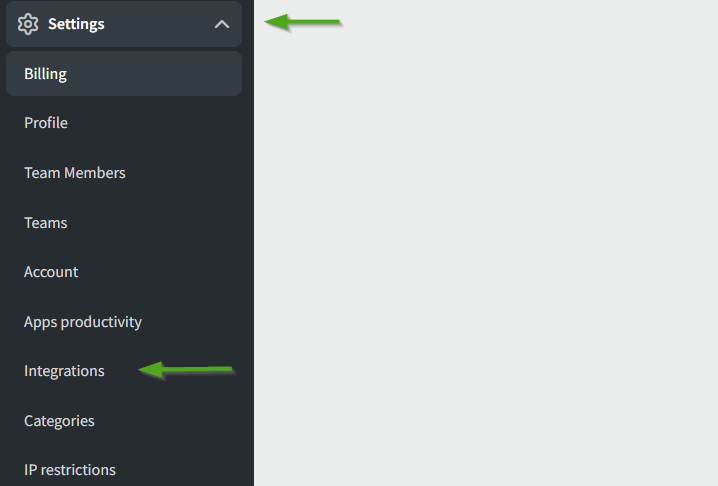Click the Settings header label
Image resolution: width=718 pixels, height=486 pixels.
(x=76, y=24)
